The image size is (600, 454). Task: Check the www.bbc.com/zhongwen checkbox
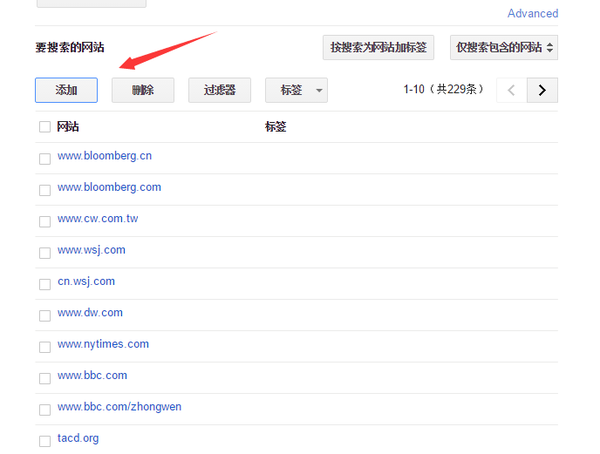[45, 410]
